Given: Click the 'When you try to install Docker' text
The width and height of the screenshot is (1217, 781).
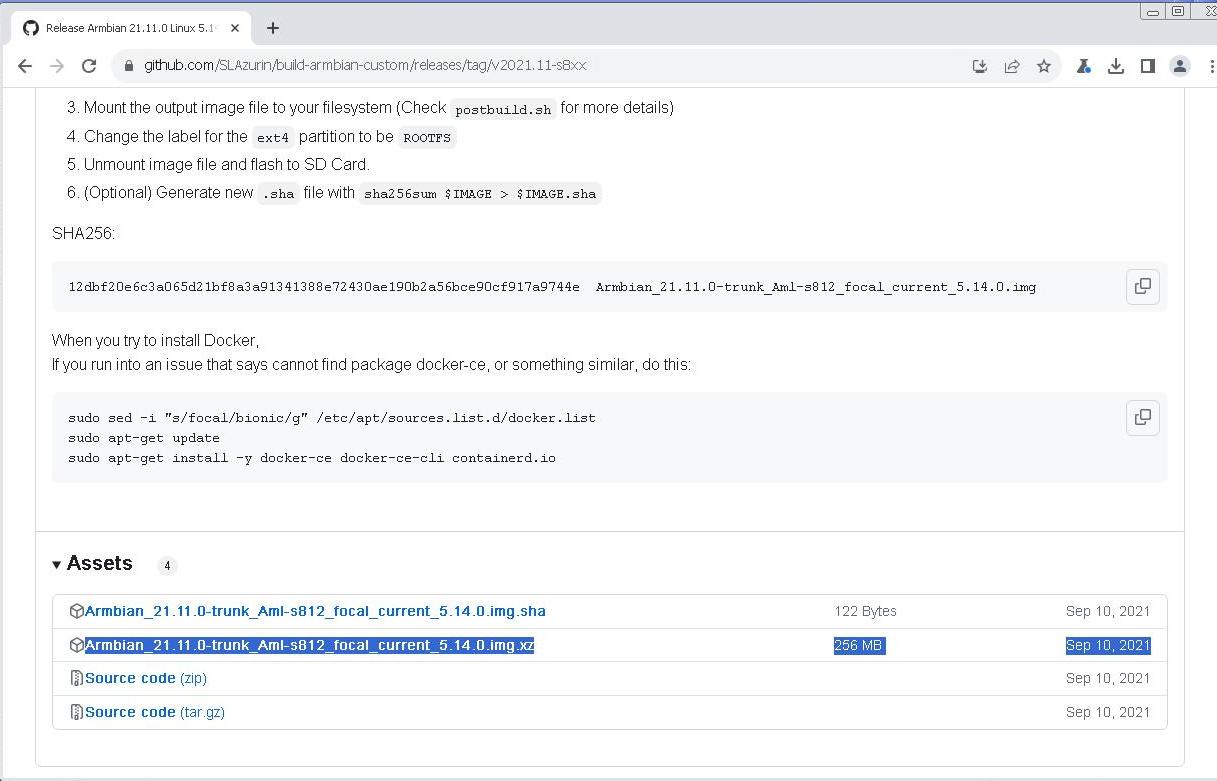Looking at the screenshot, I should pyautogui.click(x=155, y=341).
